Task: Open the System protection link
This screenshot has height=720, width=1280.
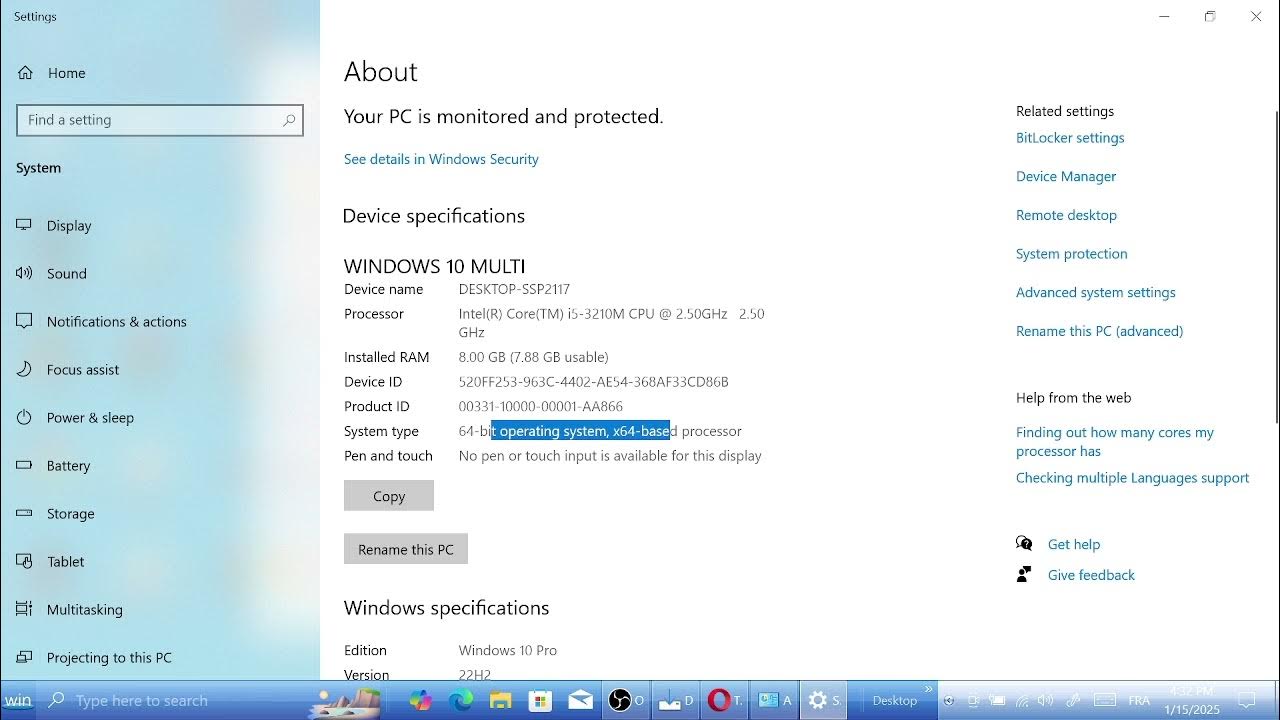Action: click(x=1072, y=254)
